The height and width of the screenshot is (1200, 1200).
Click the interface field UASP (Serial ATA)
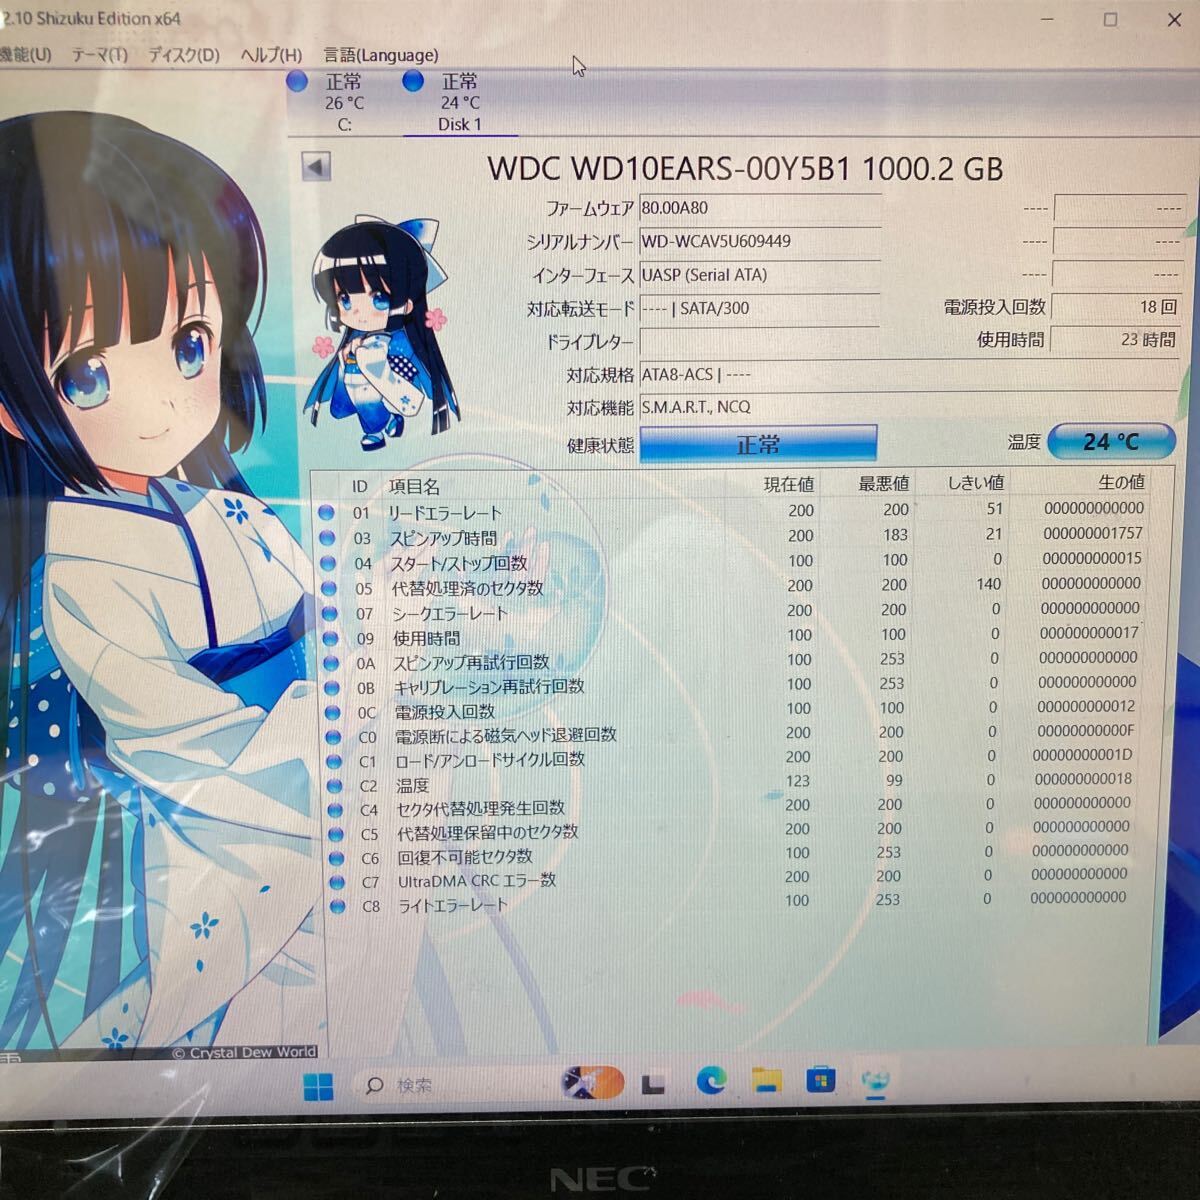(759, 274)
